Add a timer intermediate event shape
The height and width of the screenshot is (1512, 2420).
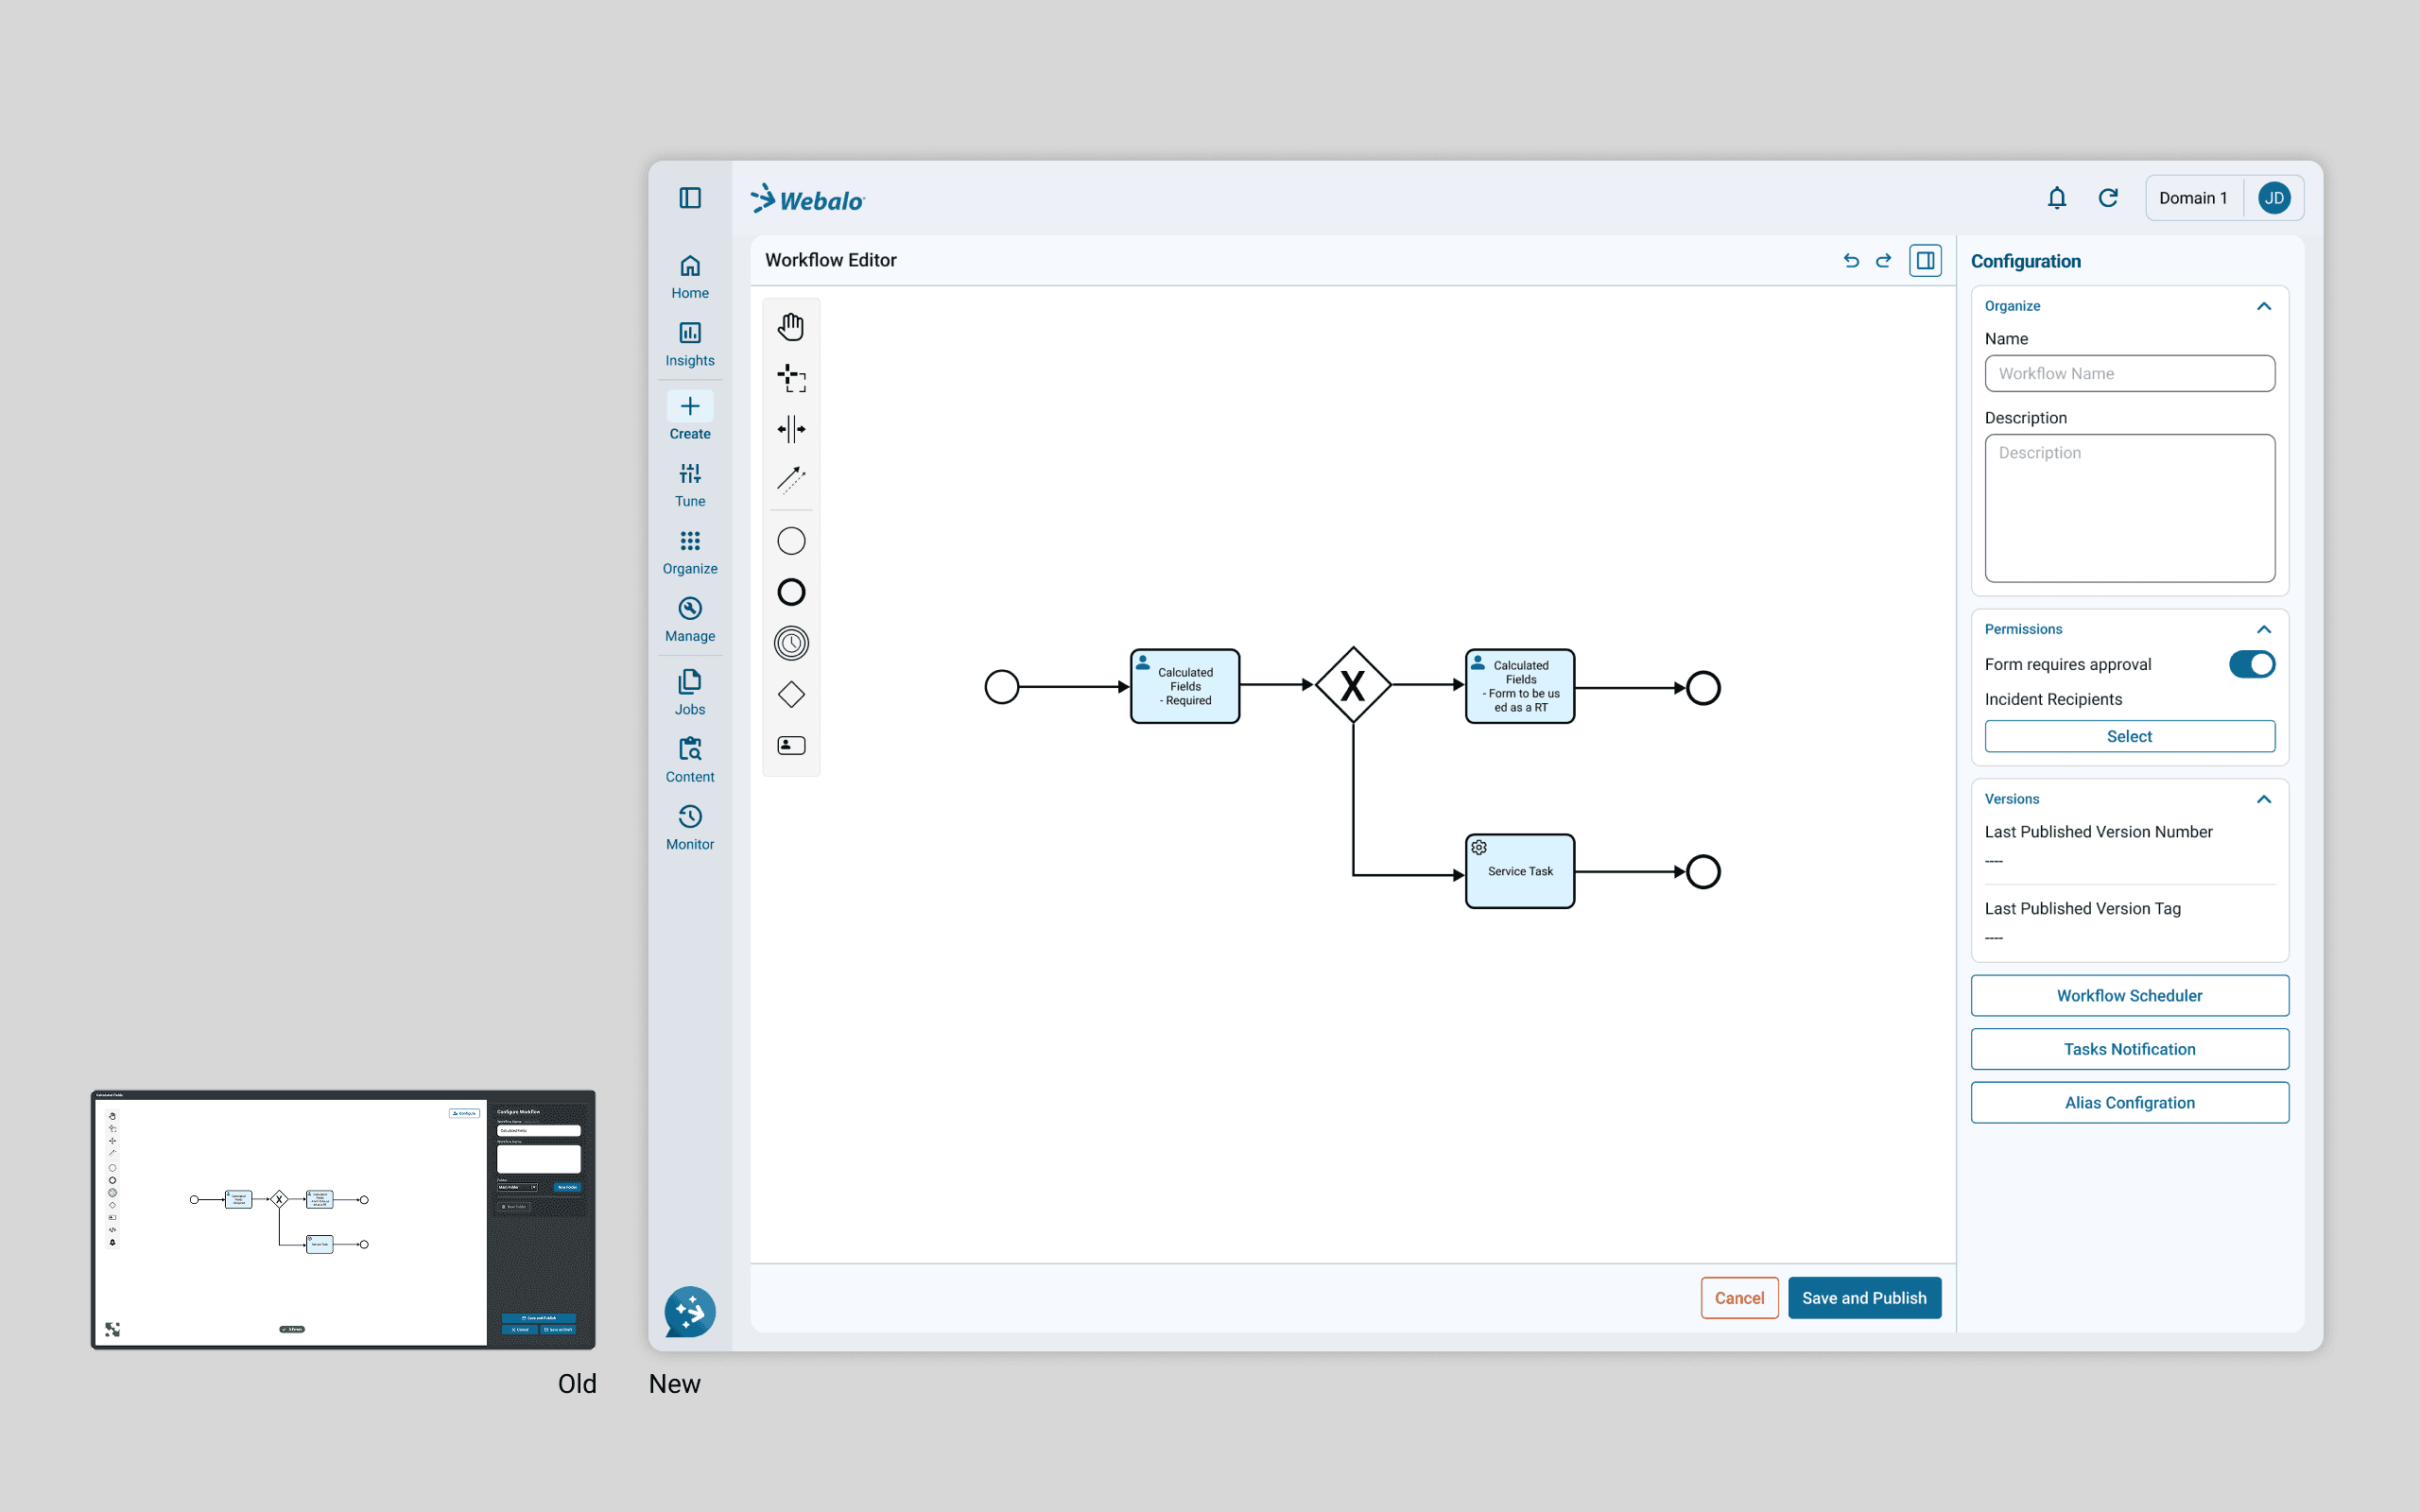(791, 643)
